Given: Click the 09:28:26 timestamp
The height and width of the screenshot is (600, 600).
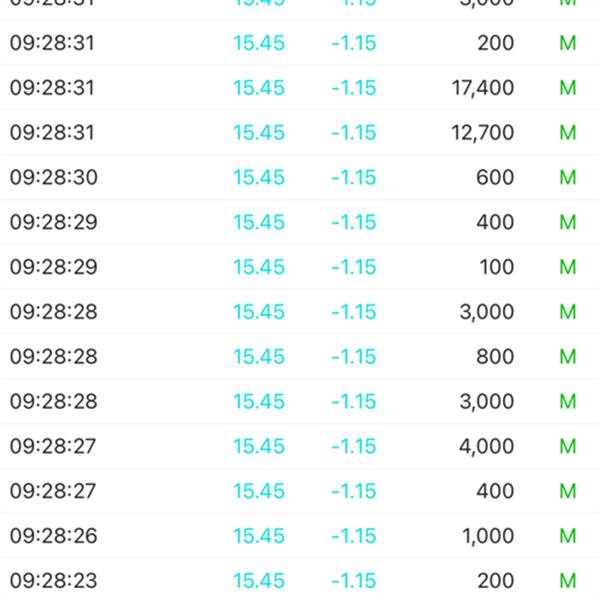Looking at the screenshot, I should [53, 536].
